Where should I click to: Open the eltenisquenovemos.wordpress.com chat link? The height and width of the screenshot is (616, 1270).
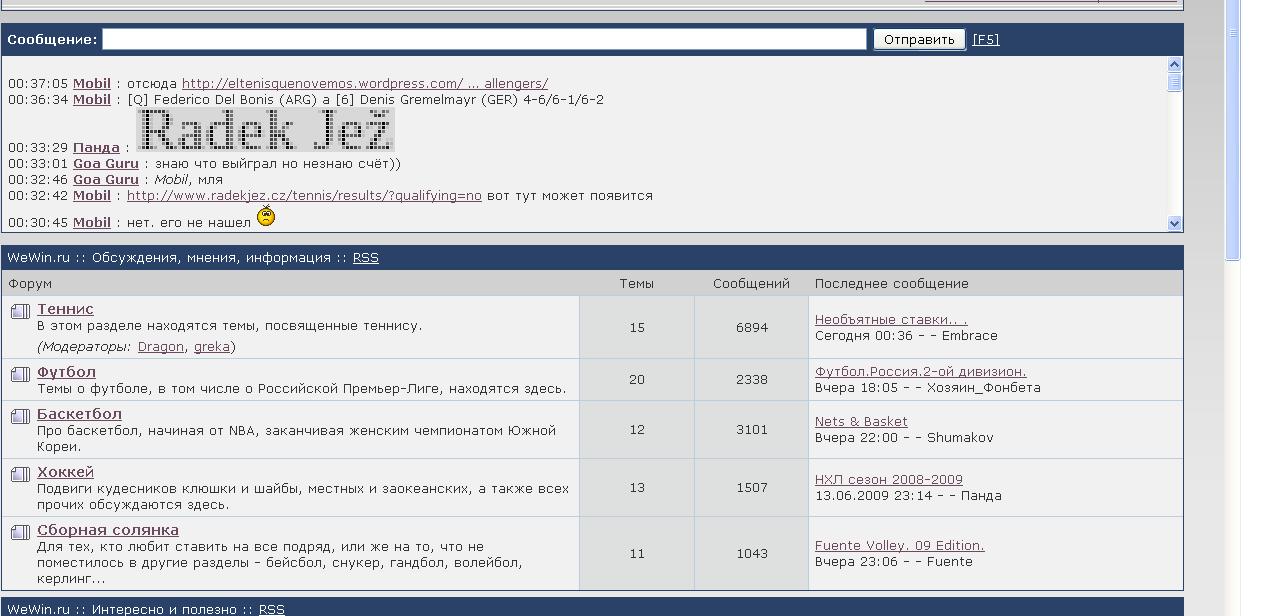(x=364, y=84)
